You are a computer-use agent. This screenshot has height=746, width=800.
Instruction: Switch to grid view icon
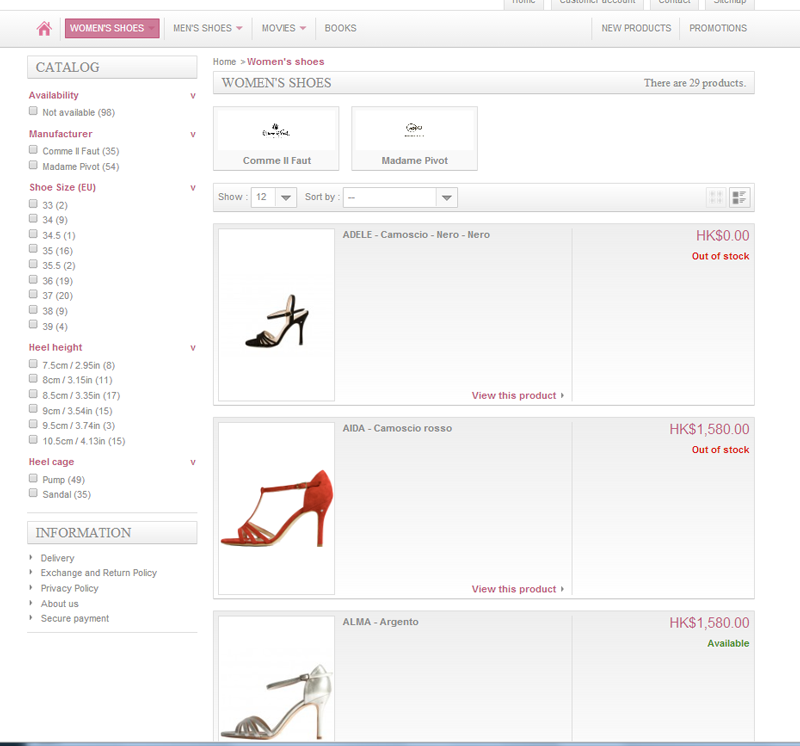pos(716,197)
